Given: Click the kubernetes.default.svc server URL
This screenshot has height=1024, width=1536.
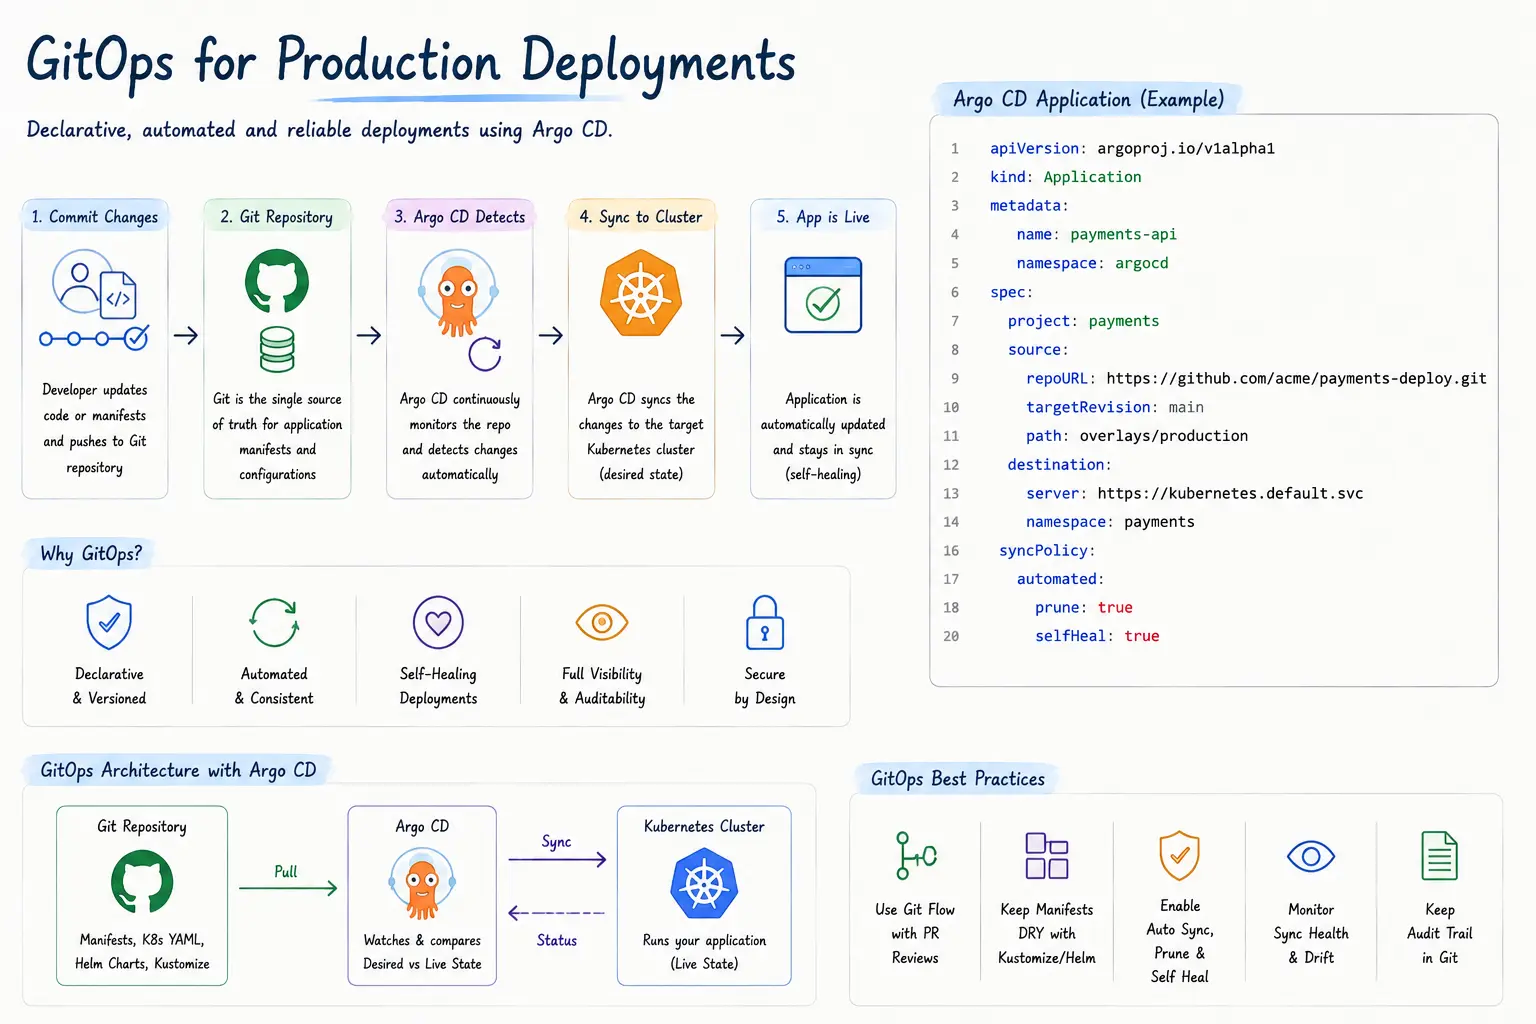Looking at the screenshot, I should [x=1230, y=493].
